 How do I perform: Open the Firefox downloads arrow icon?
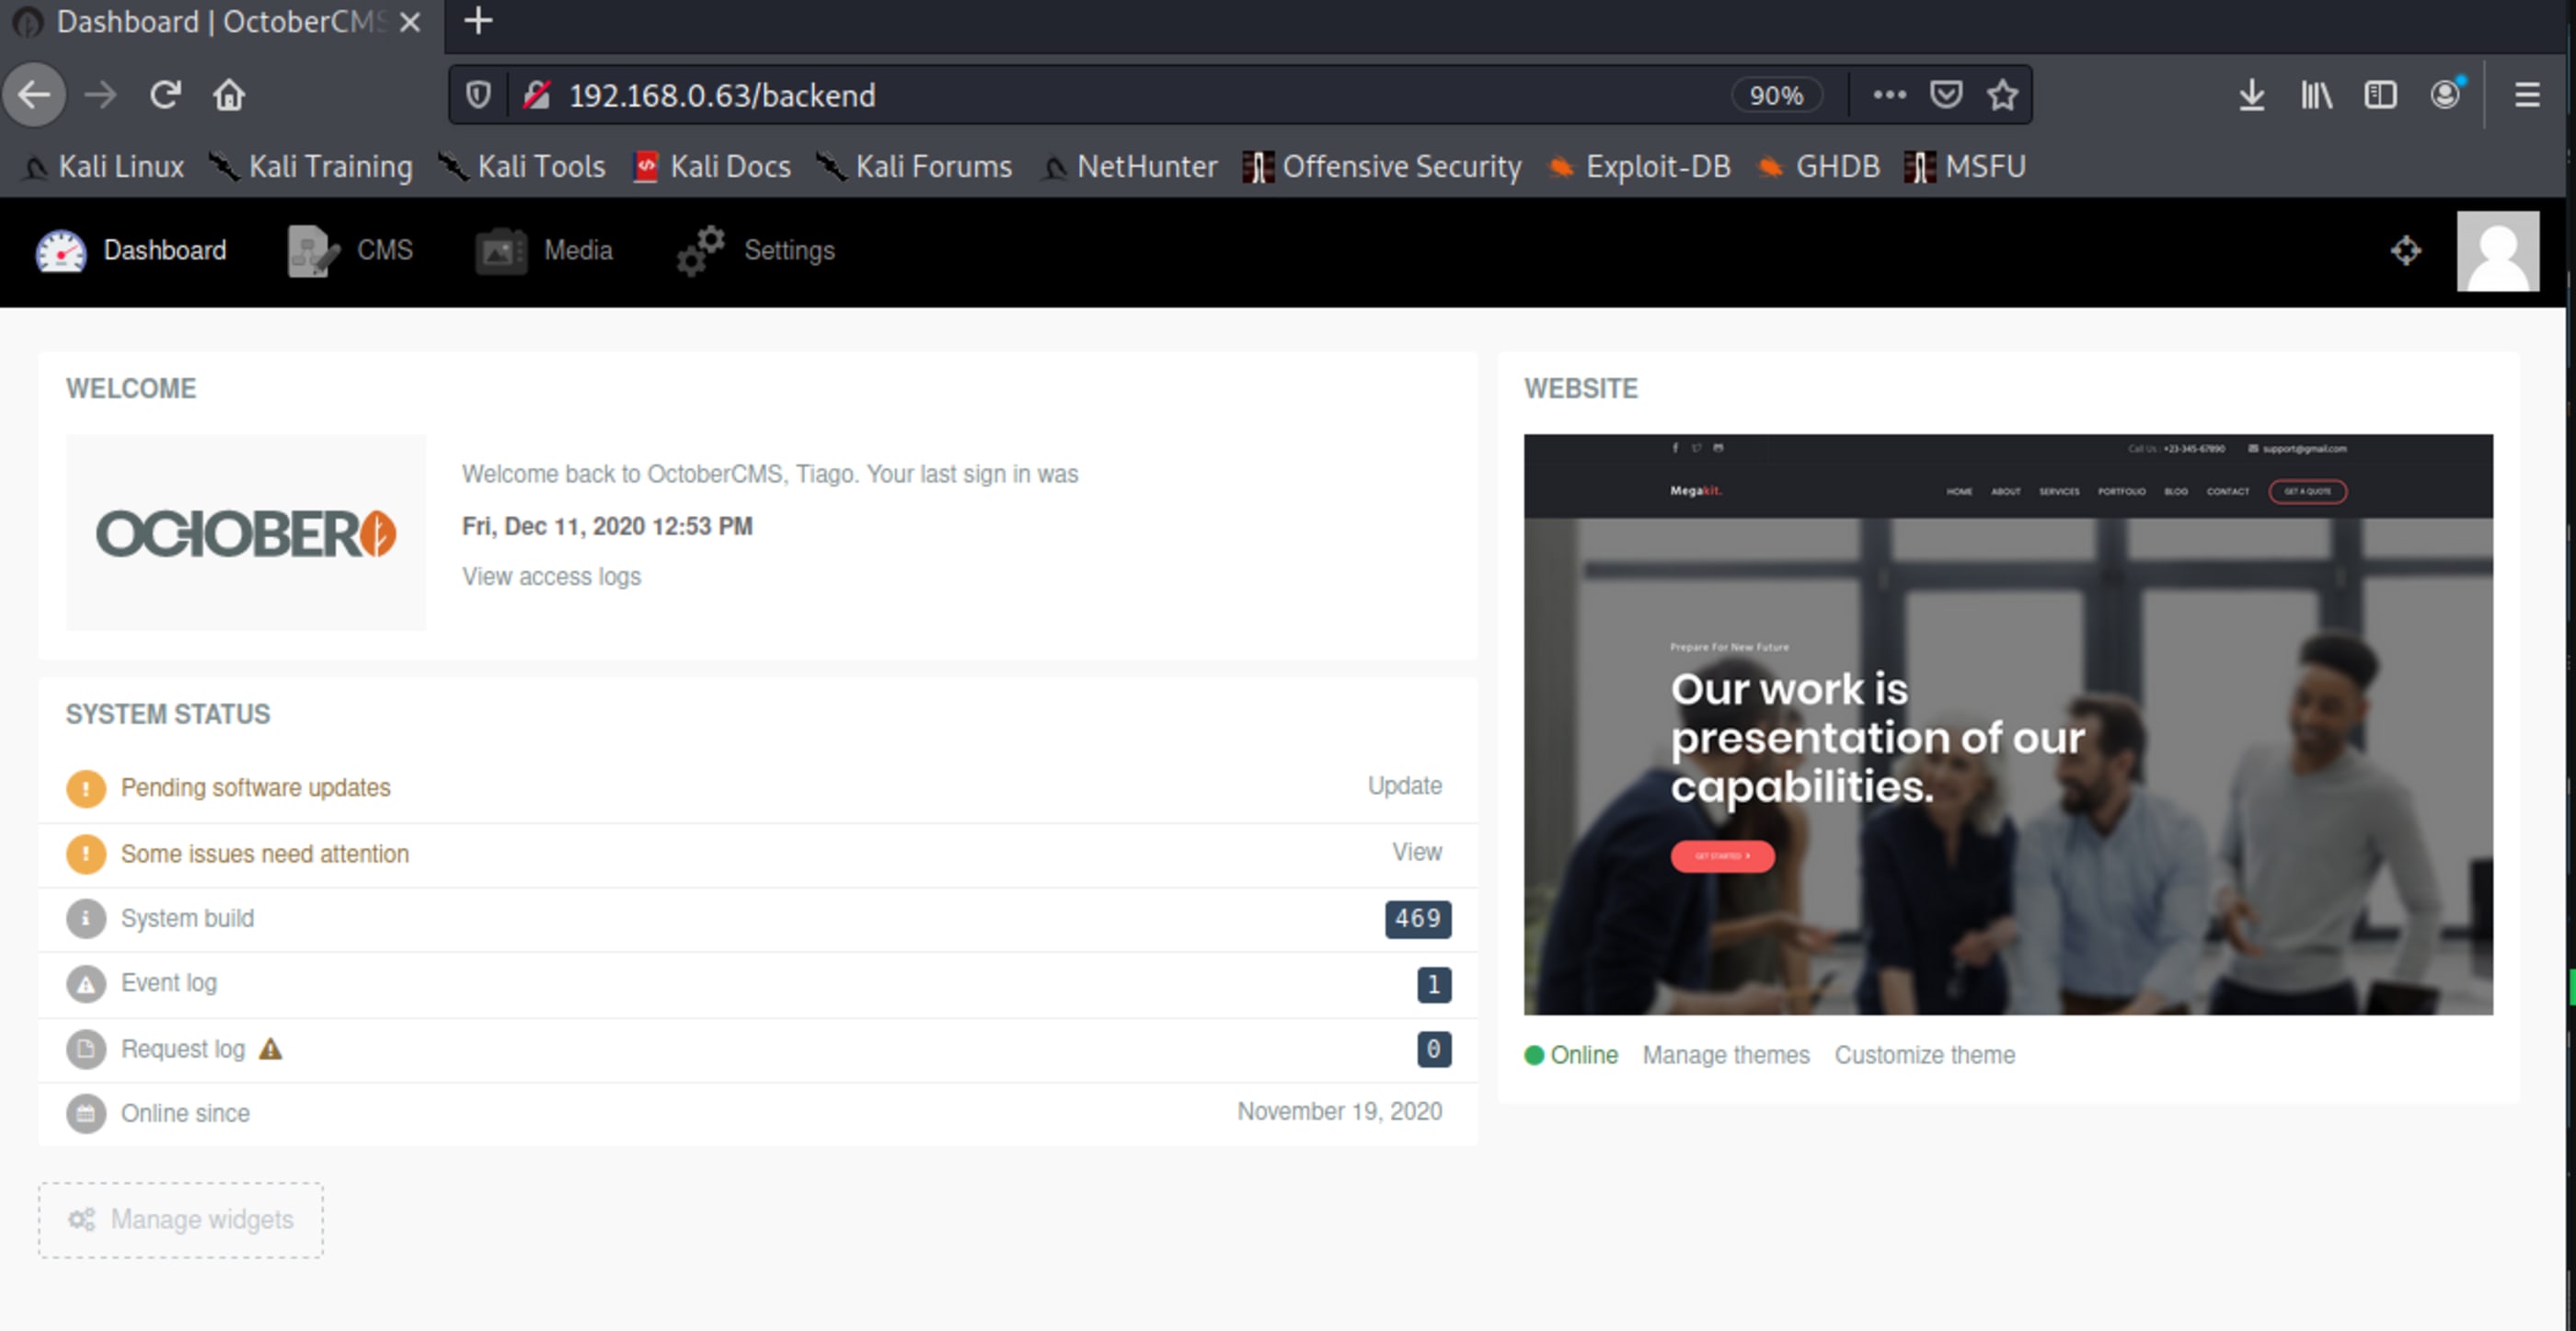[2251, 95]
